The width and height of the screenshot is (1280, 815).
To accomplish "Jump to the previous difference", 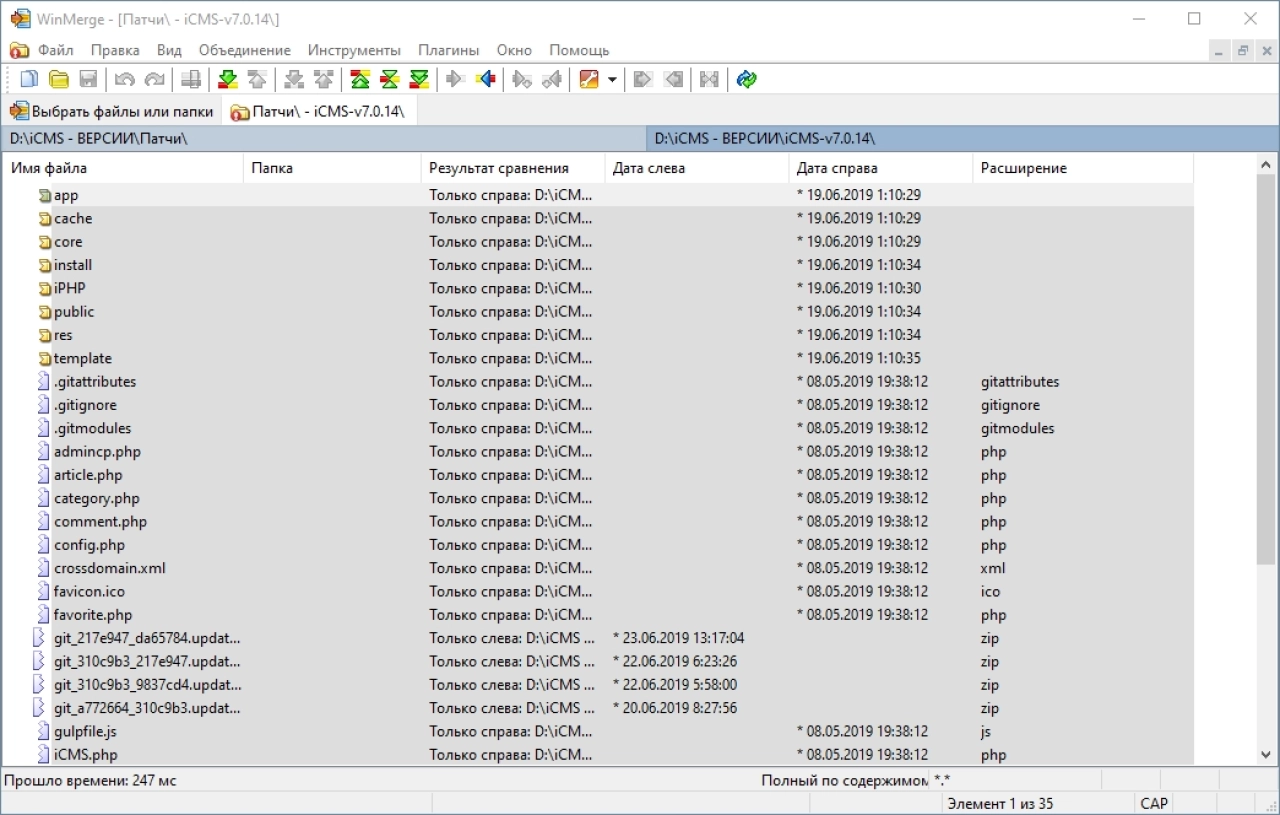I will [257, 79].
